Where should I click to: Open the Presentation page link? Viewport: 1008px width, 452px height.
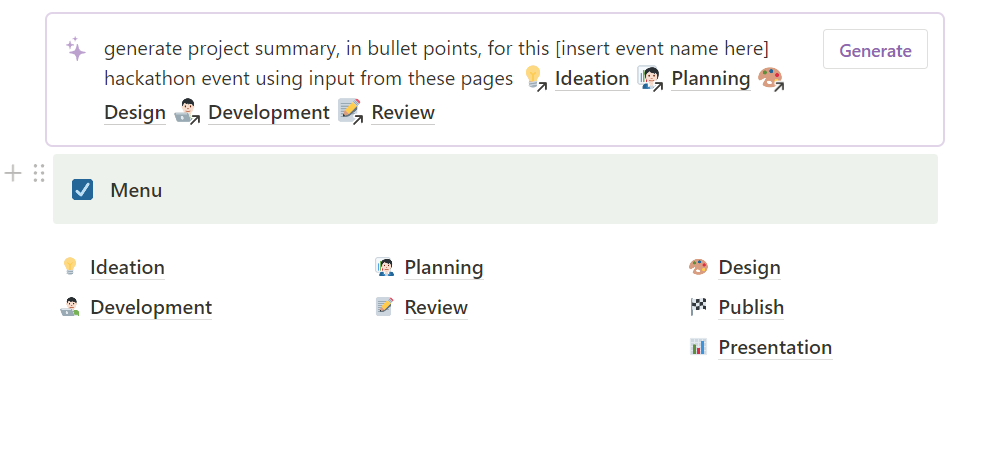(x=775, y=347)
